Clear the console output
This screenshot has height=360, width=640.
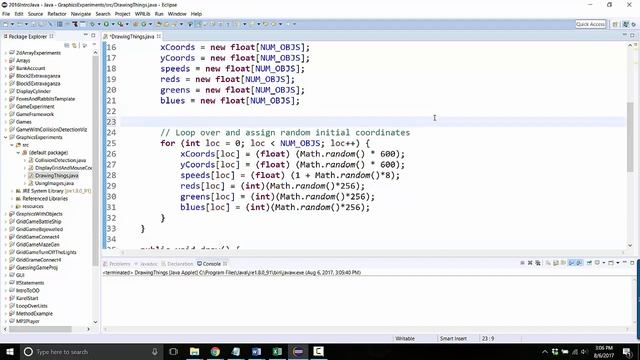pyautogui.click(x=548, y=263)
